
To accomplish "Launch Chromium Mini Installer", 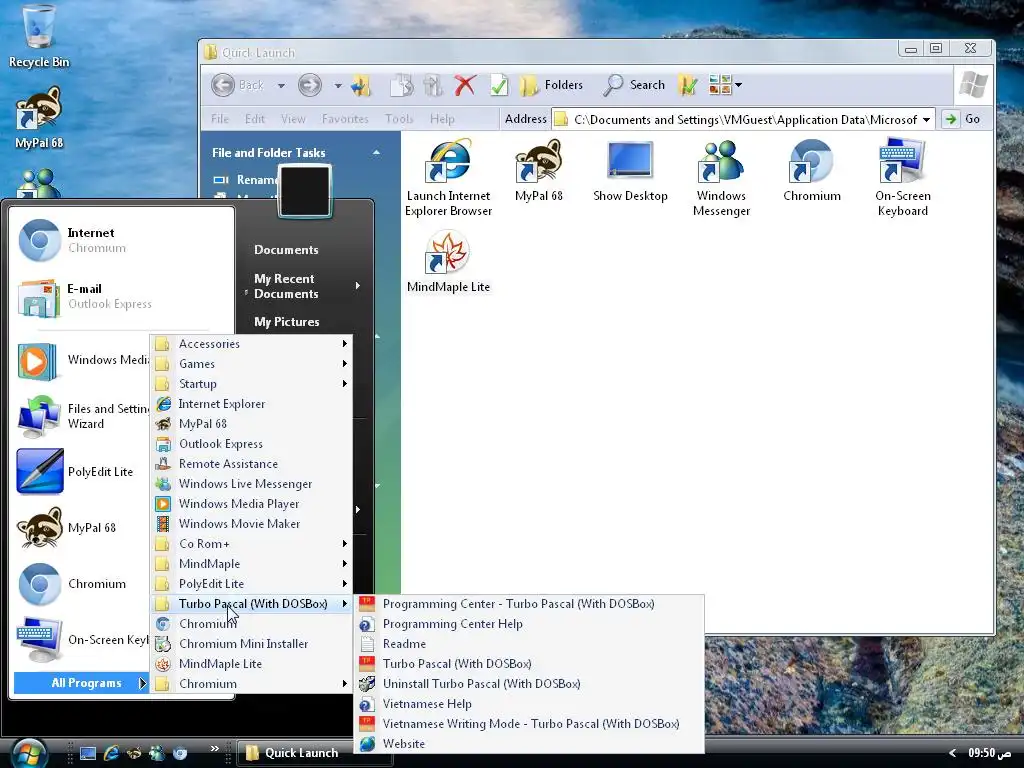I will (x=252, y=644).
